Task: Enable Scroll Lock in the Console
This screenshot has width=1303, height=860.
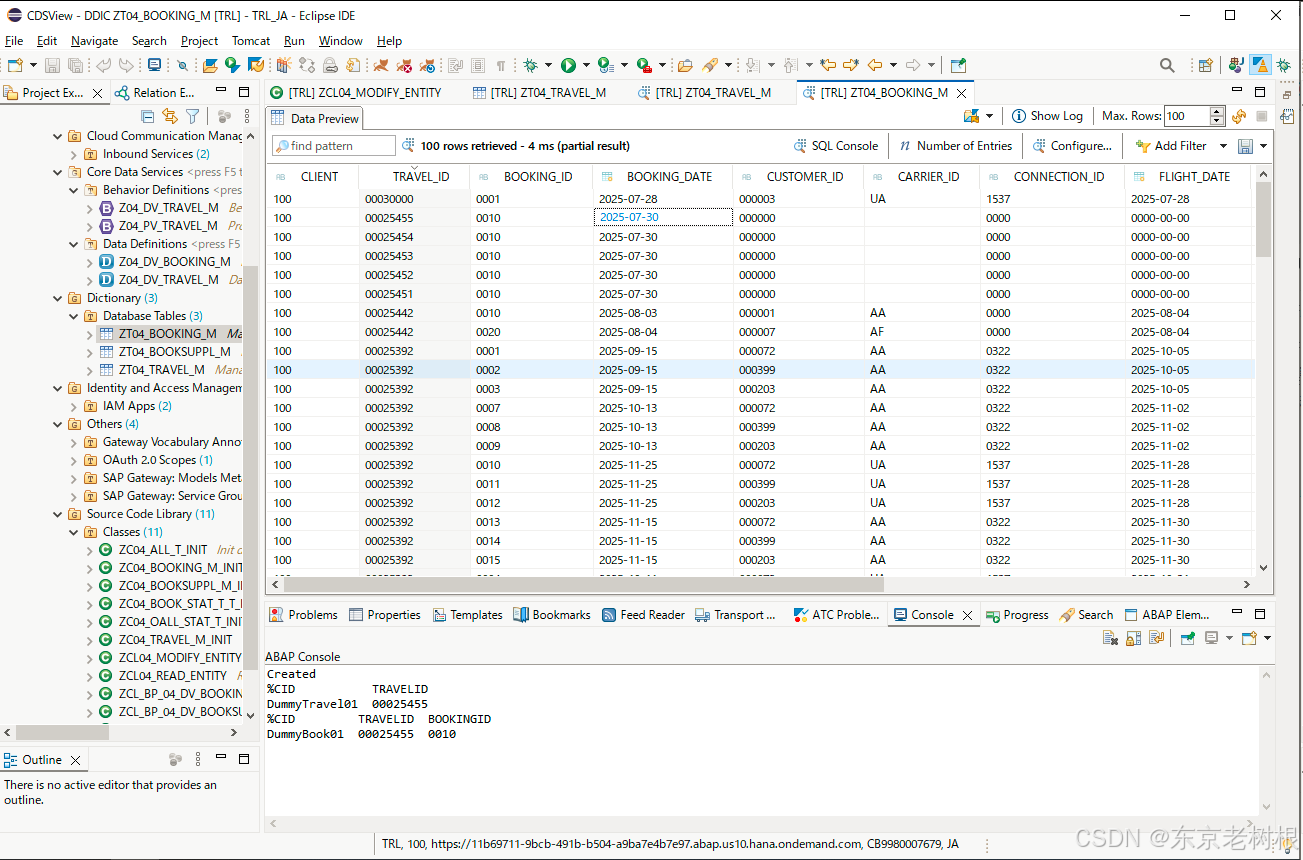Action: pyautogui.click(x=1131, y=637)
